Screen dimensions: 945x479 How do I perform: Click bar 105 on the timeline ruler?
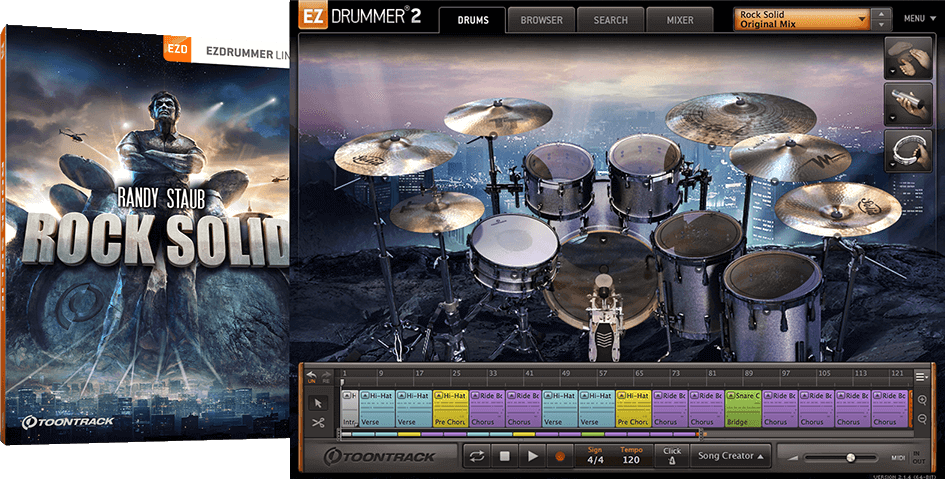click(824, 374)
